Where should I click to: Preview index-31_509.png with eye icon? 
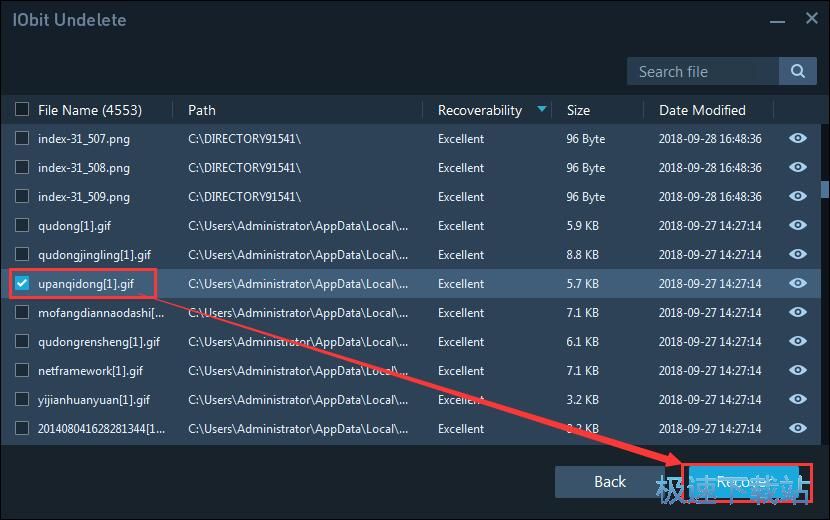(x=798, y=197)
